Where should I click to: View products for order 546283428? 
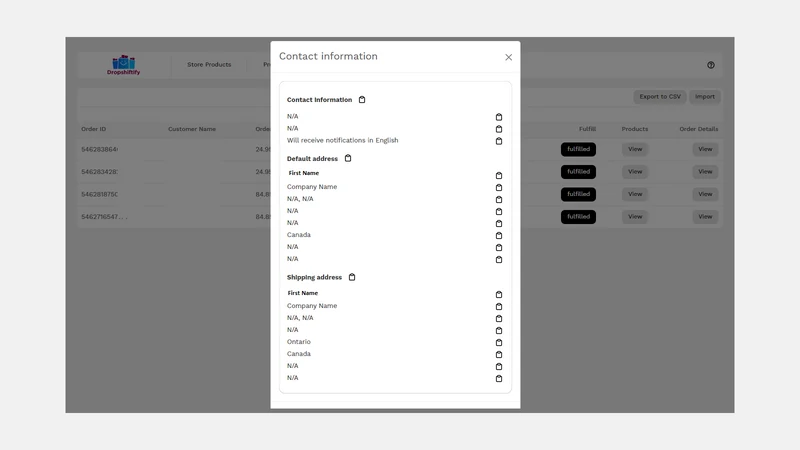pos(635,171)
